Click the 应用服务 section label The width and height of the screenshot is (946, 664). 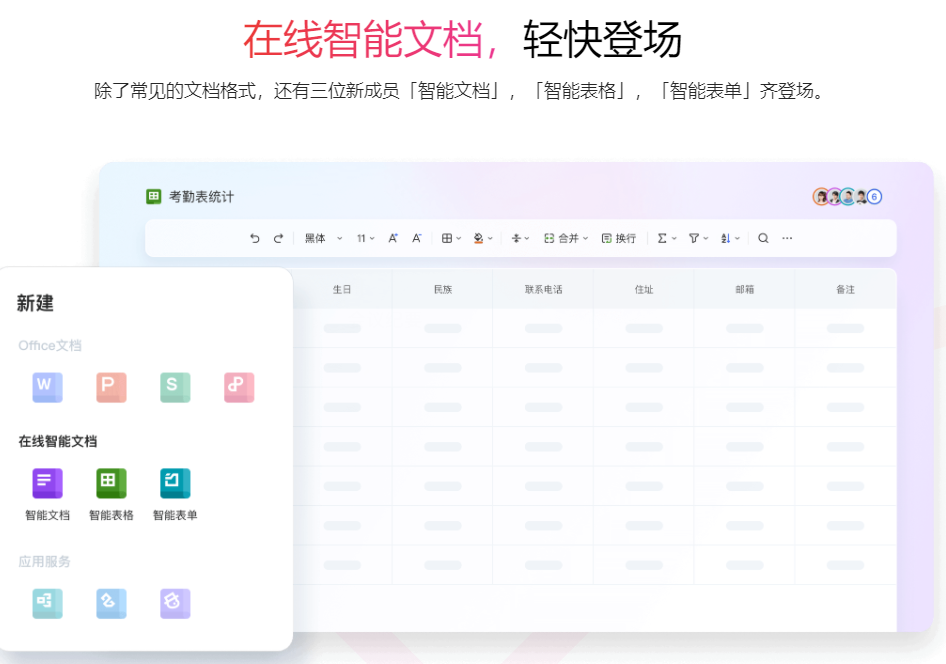point(44,561)
